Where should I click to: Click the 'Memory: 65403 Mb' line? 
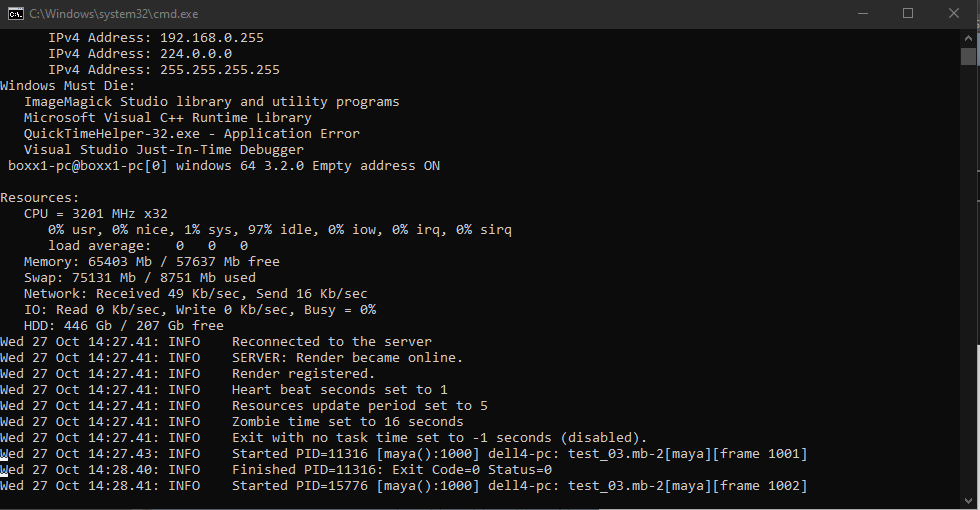[152, 262]
